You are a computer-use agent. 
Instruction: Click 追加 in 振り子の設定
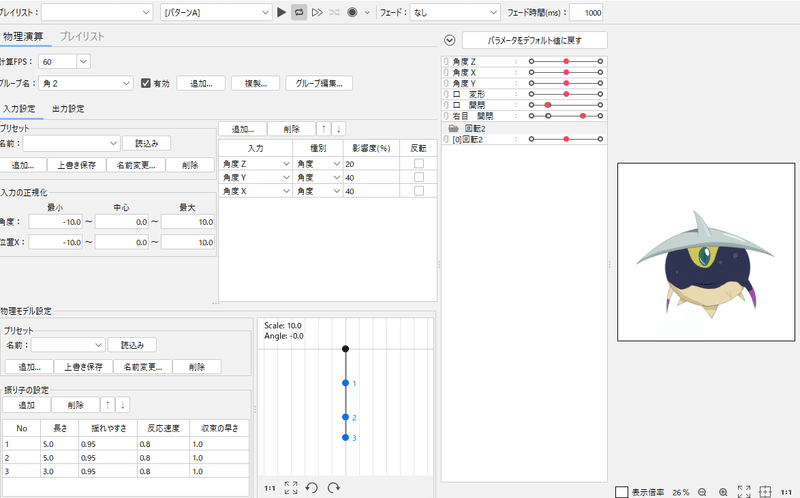coord(27,405)
